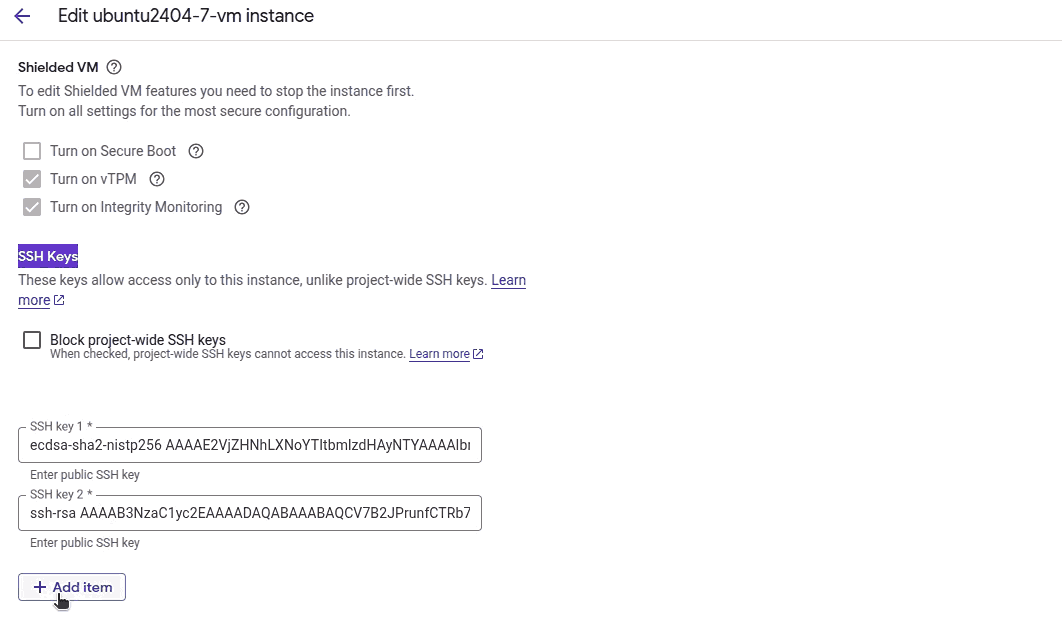The height and width of the screenshot is (623, 1062).
Task: Show help for Turn on vTPM
Action: [156, 179]
